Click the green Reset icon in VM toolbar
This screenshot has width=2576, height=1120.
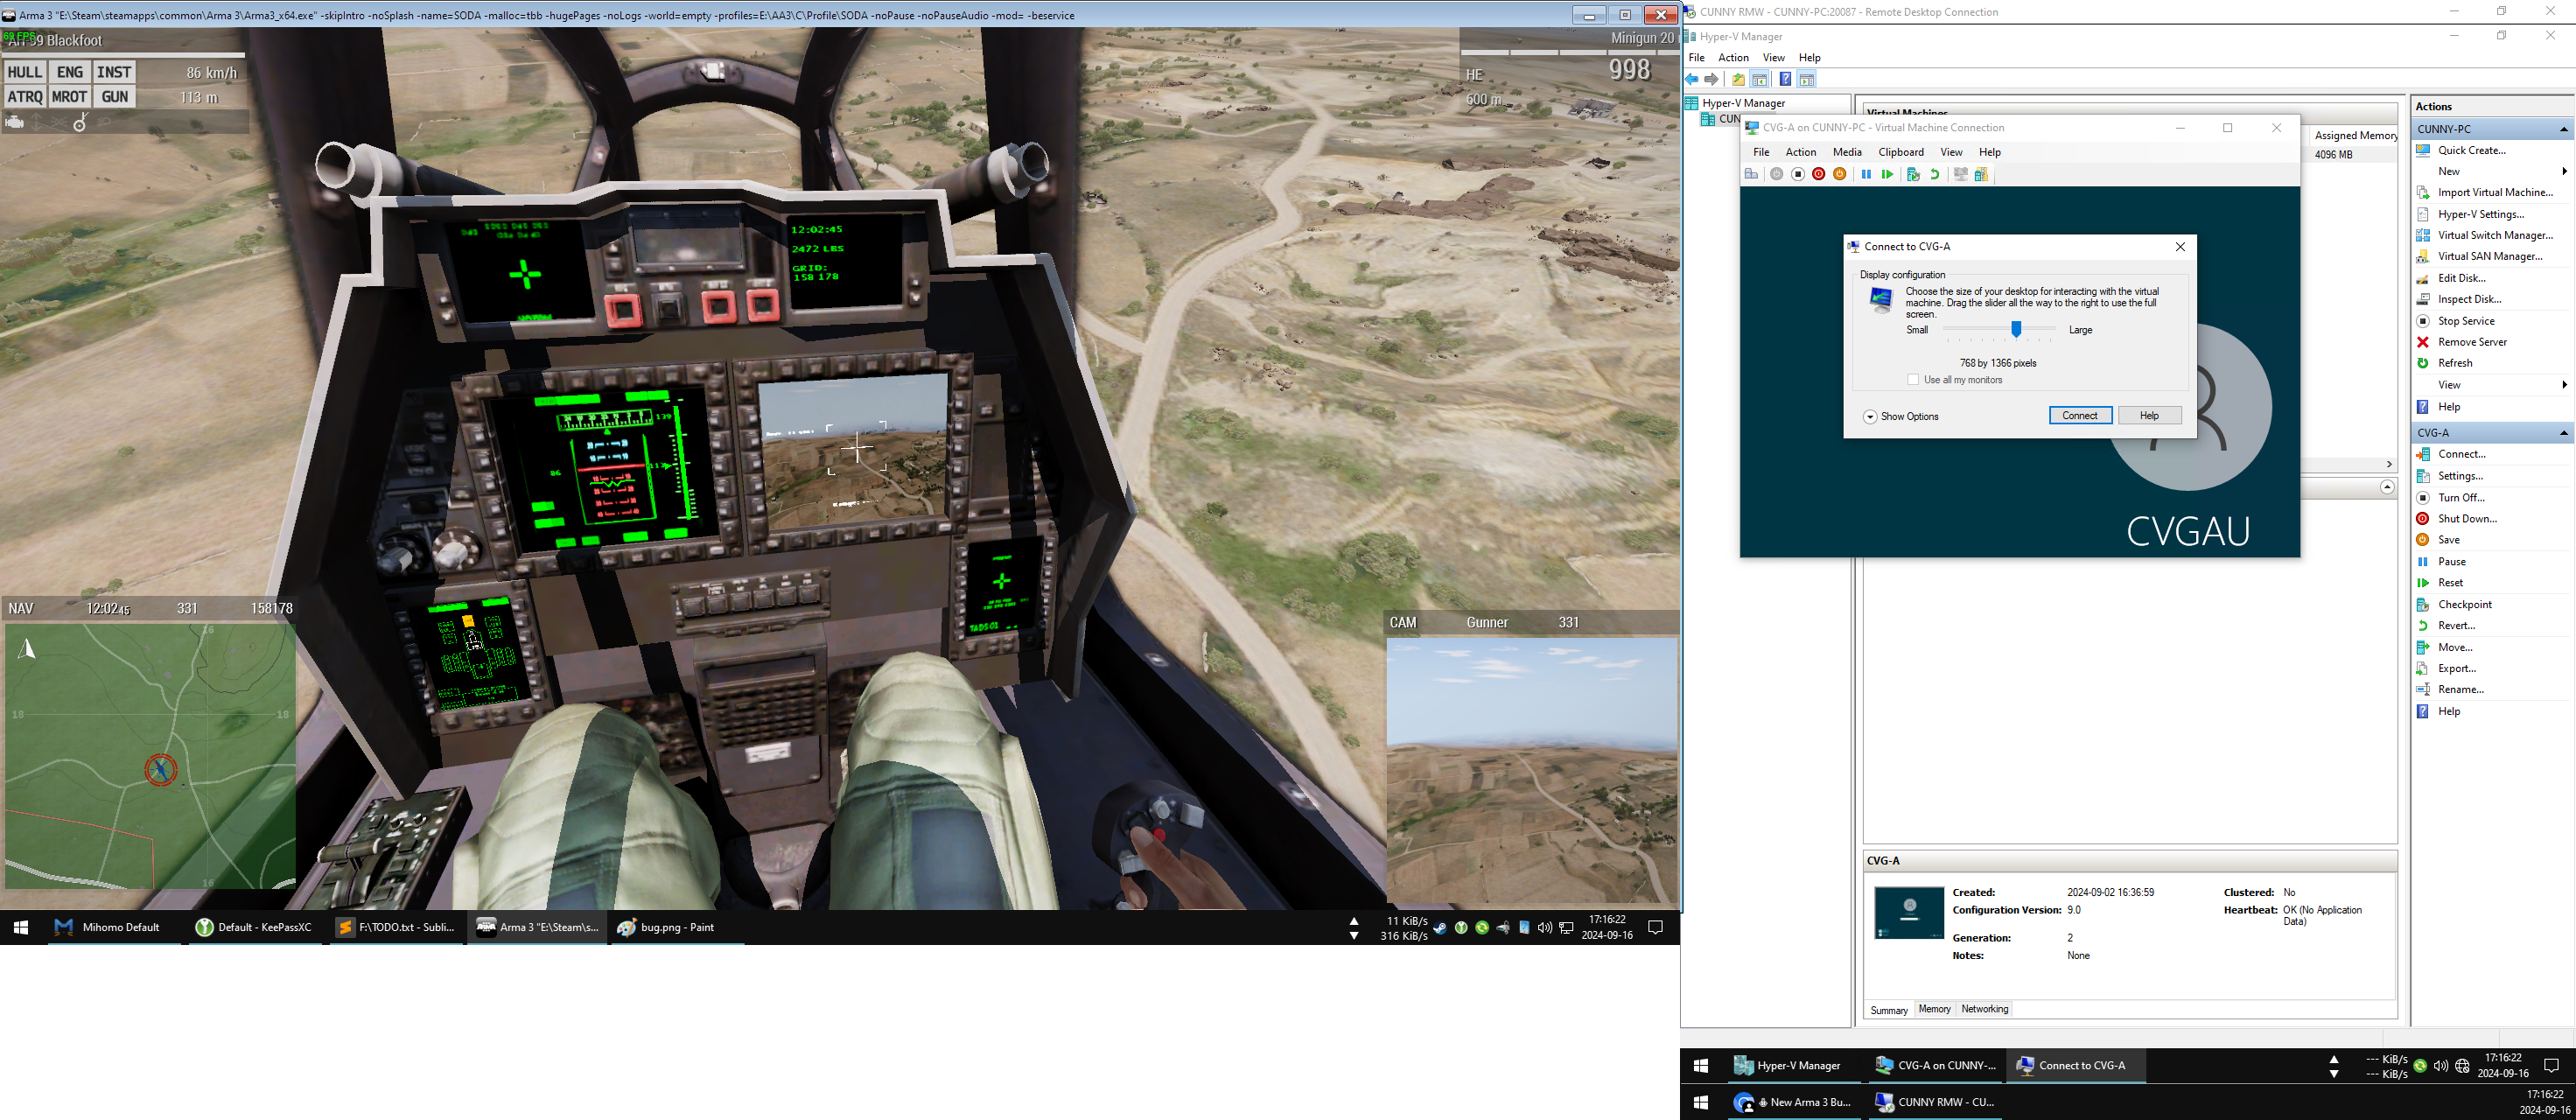point(1887,174)
